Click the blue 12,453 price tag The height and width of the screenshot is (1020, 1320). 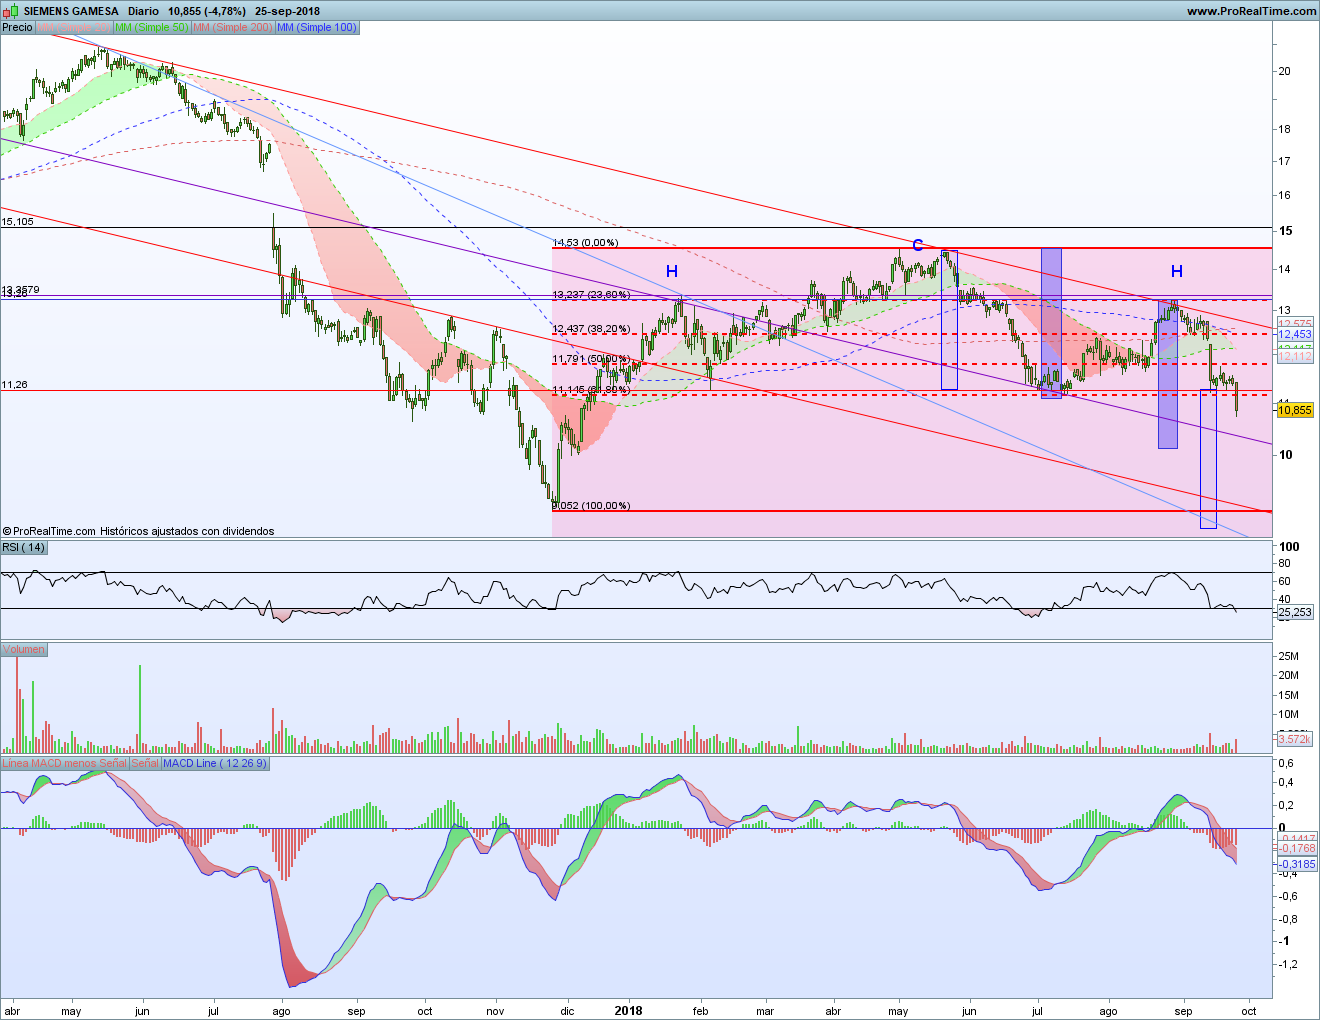1295,334
